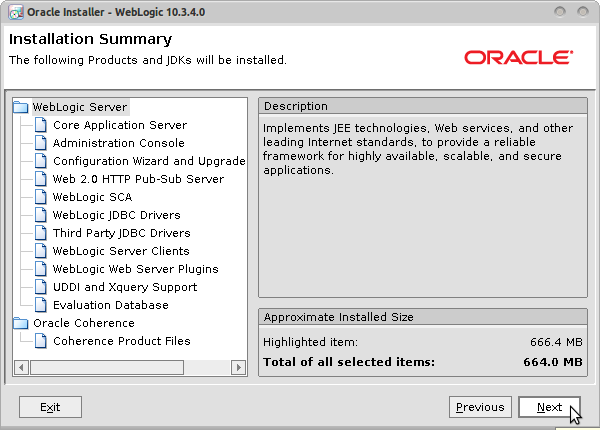The image size is (600, 430).
Task: Click the WebLogic Server folder icon
Action: point(21,107)
